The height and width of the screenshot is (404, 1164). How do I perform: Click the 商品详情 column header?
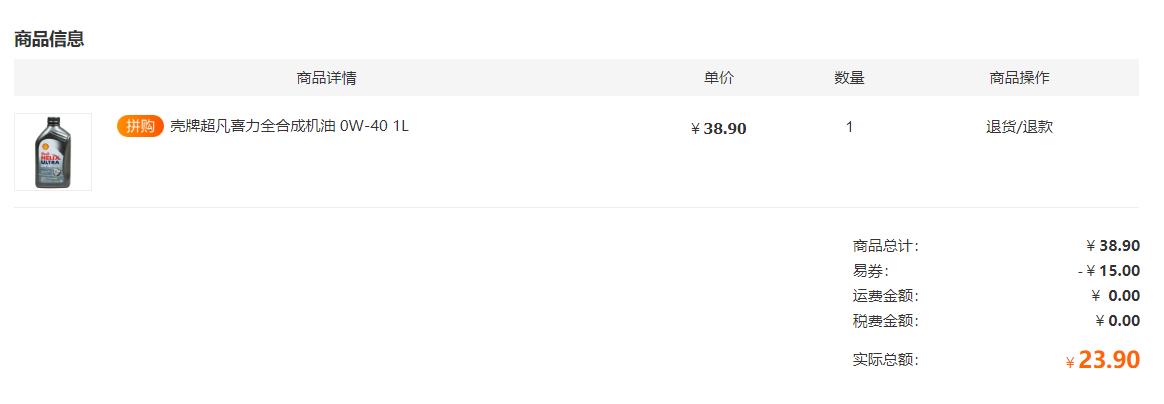[x=327, y=77]
